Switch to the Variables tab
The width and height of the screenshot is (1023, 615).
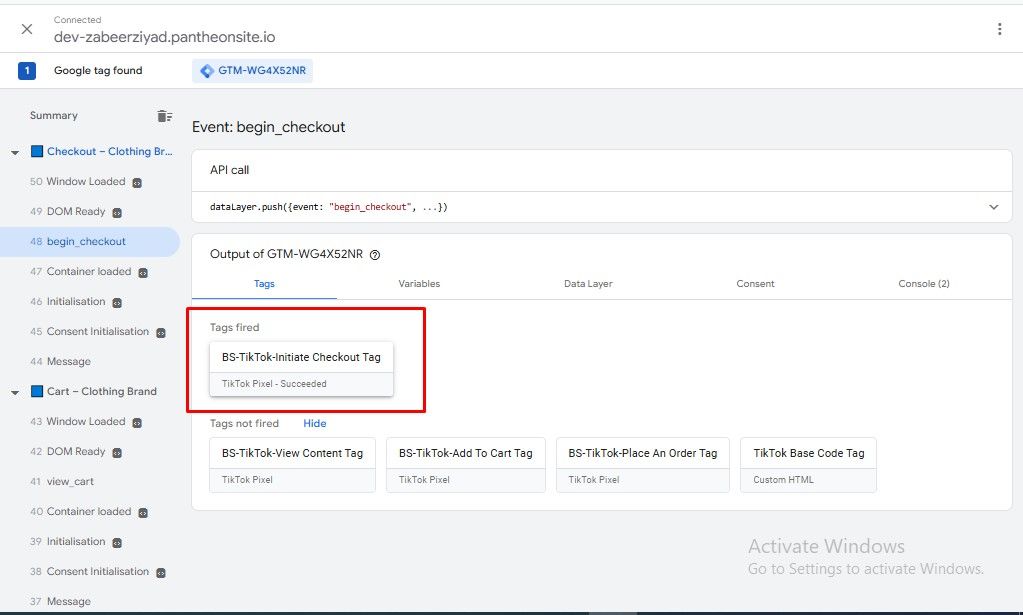tap(419, 284)
